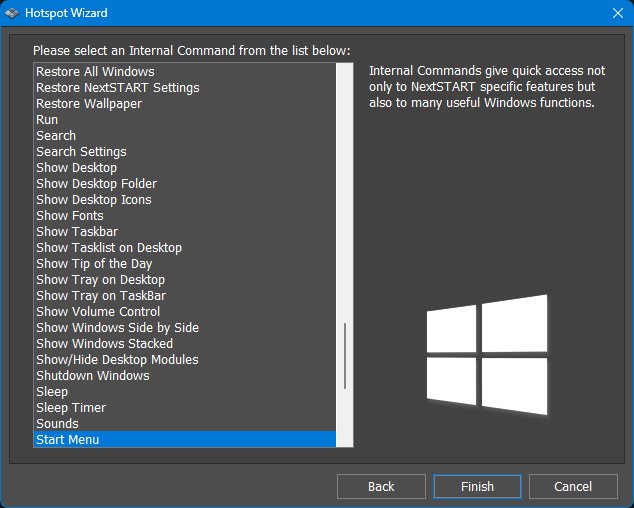Close the Hotspot Wizard dialog
The image size is (634, 508).
(617, 13)
